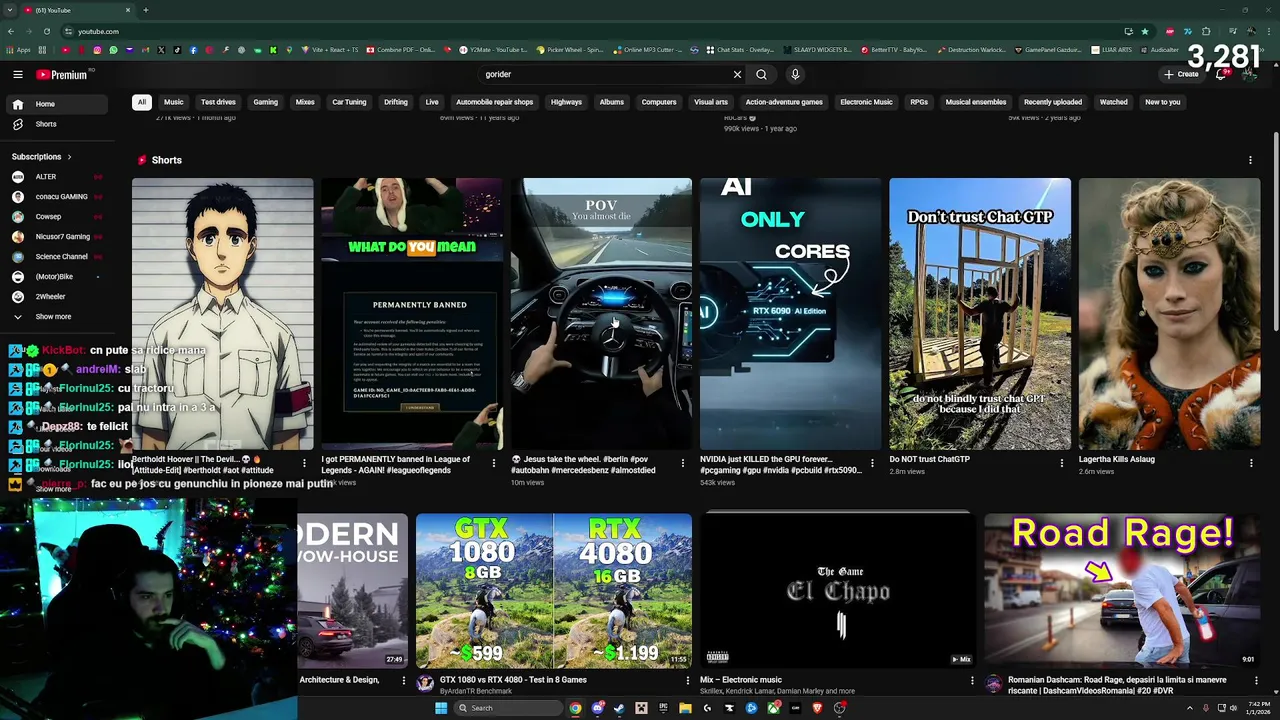Open options menu for Bertholdt Hoover short
1280x720 pixels.
(x=304, y=463)
